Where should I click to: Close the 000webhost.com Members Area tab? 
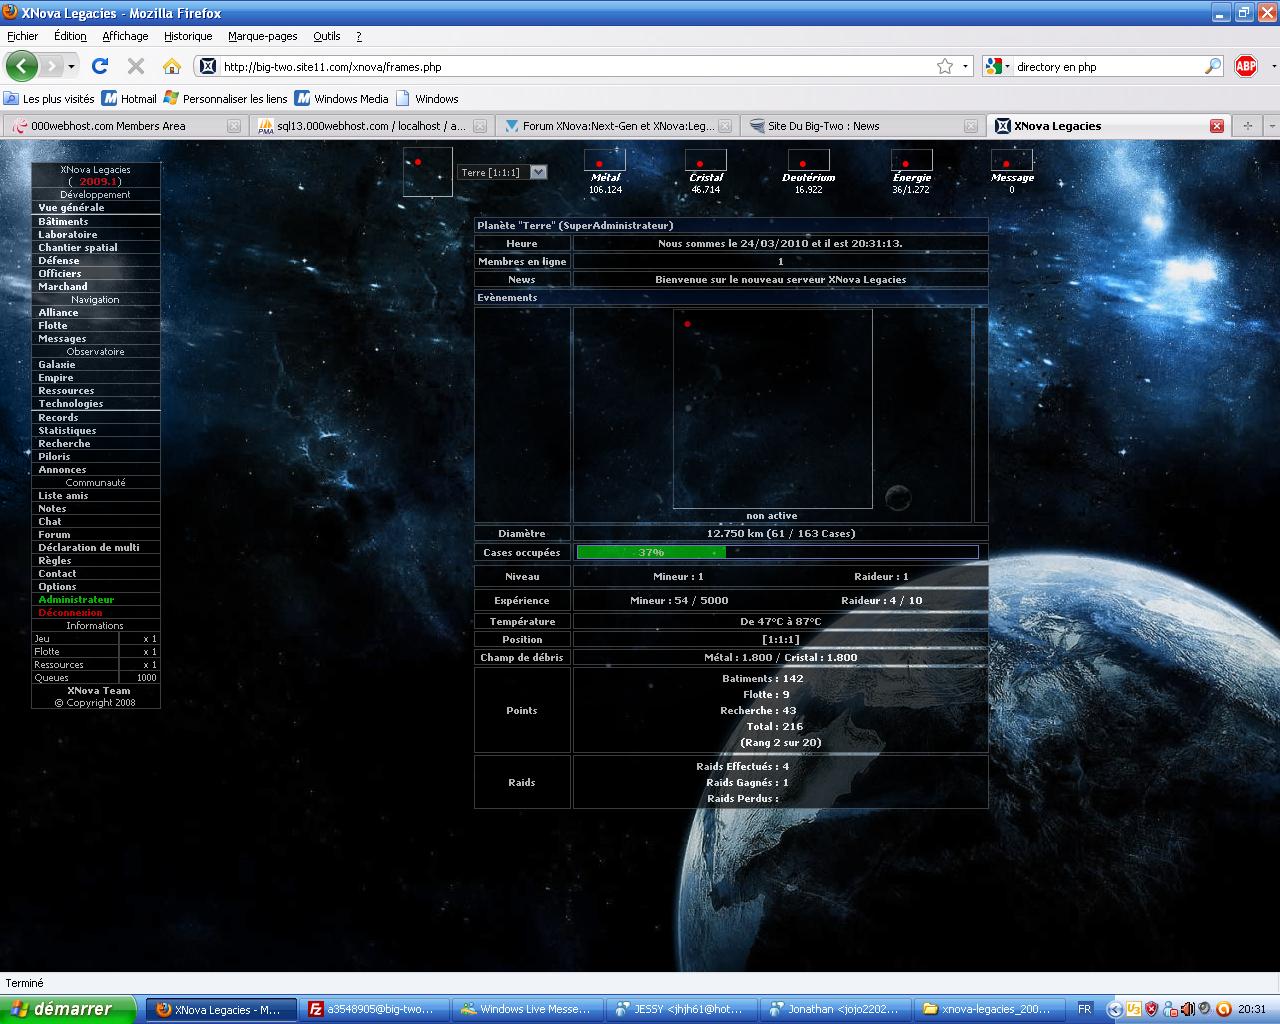click(234, 126)
